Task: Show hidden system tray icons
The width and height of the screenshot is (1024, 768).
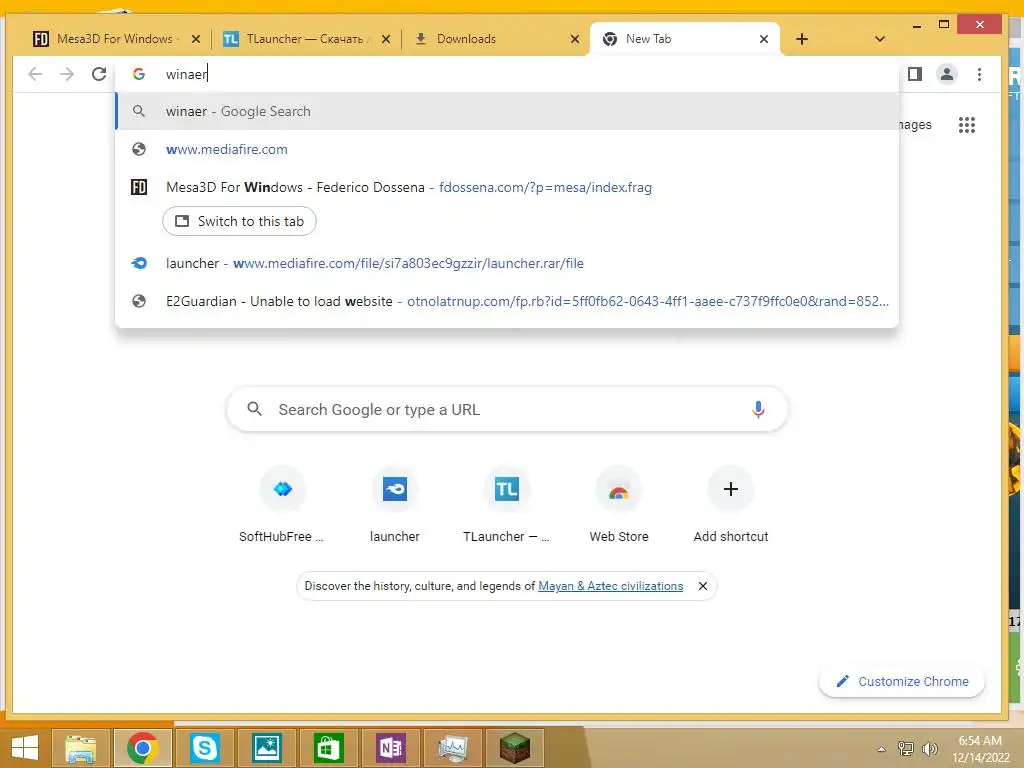Action: coord(881,749)
